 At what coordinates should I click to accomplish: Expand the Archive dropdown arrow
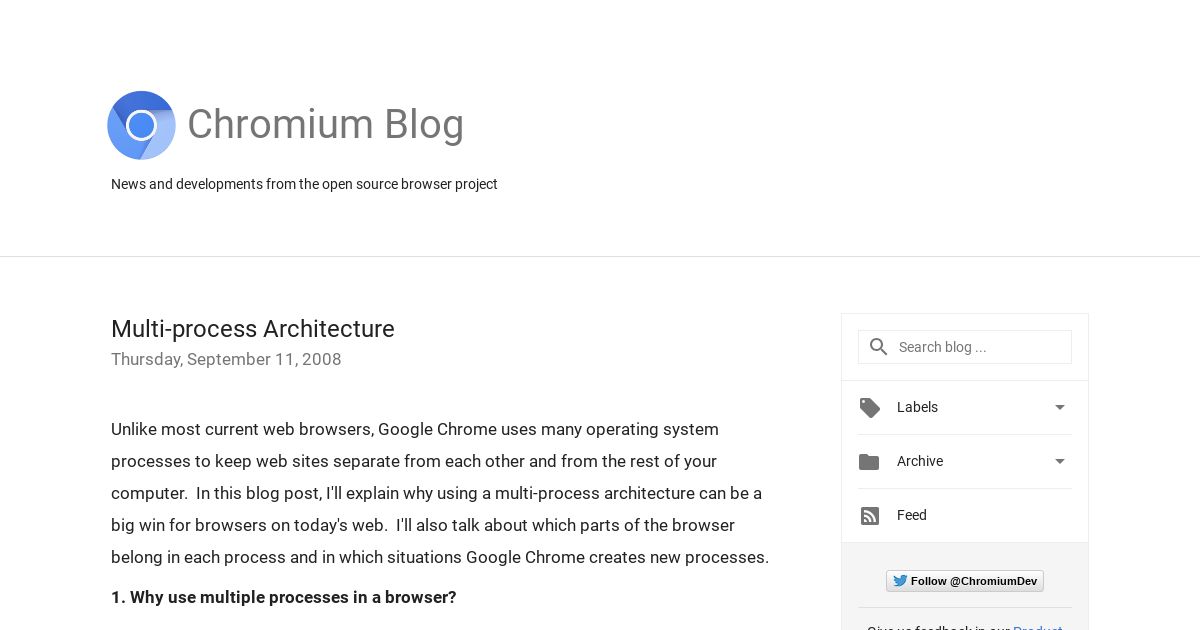point(1060,461)
